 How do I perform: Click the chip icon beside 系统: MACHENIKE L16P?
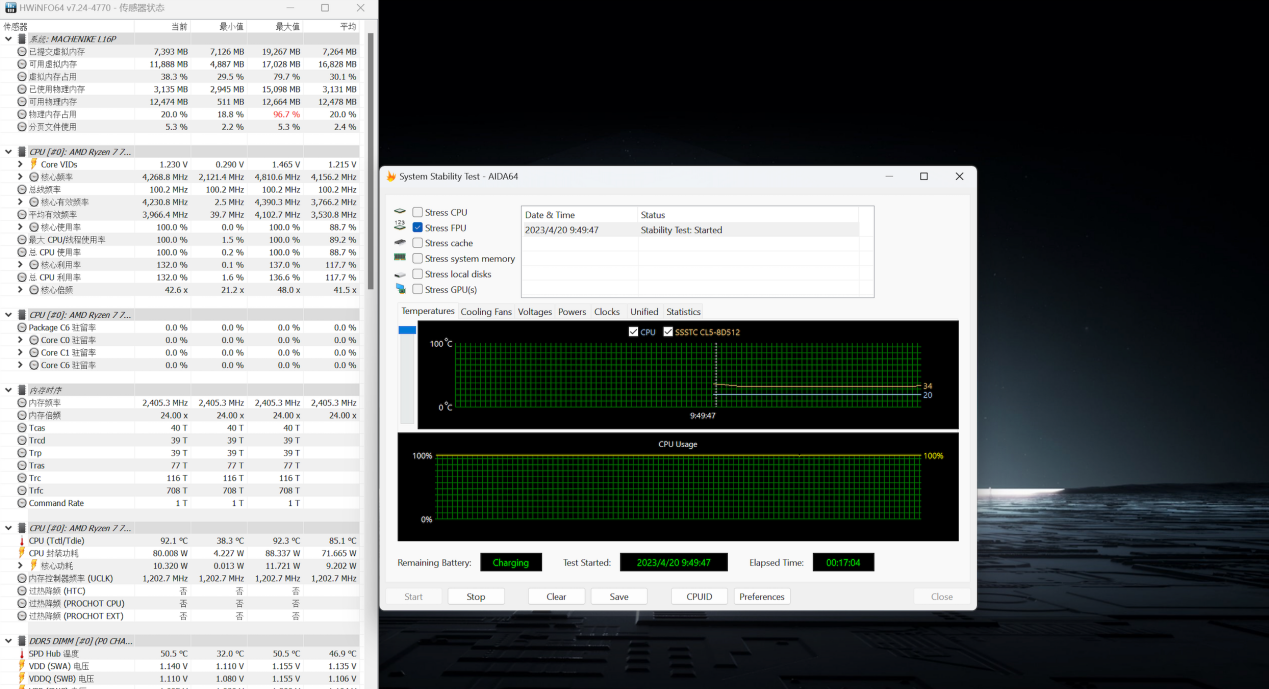[x=22, y=39]
